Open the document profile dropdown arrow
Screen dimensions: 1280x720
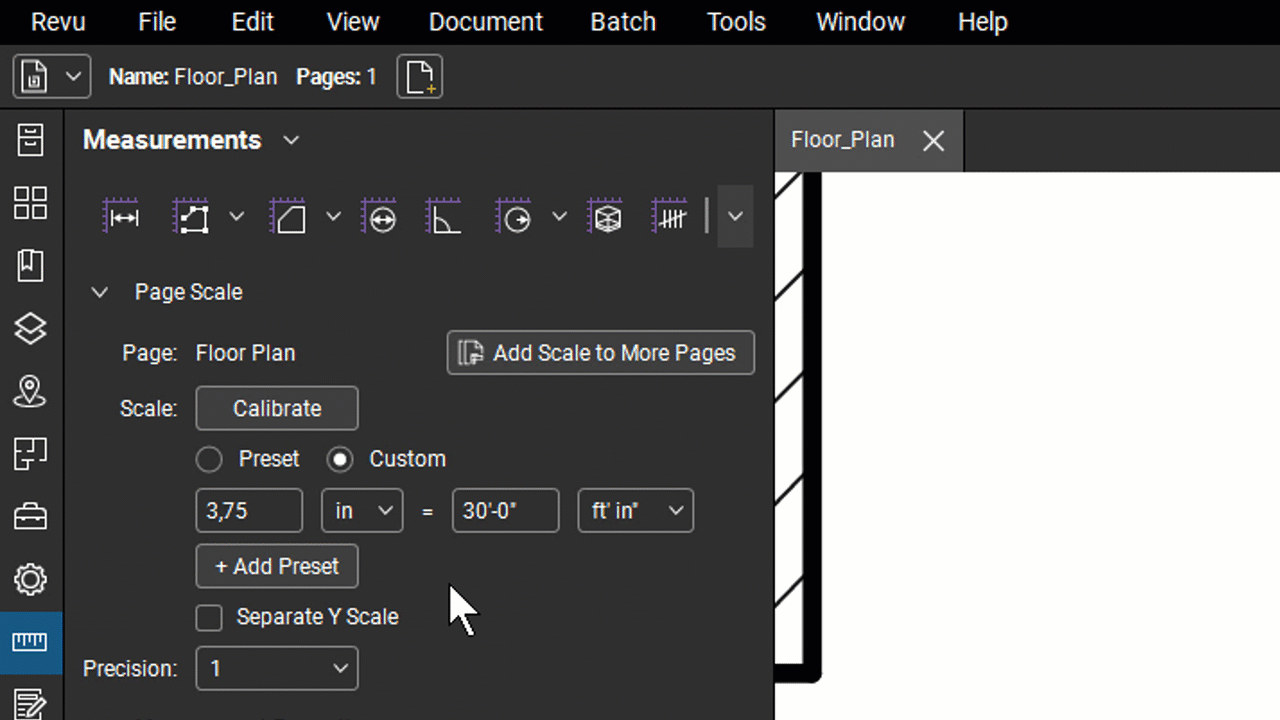pyautogui.click(x=73, y=77)
